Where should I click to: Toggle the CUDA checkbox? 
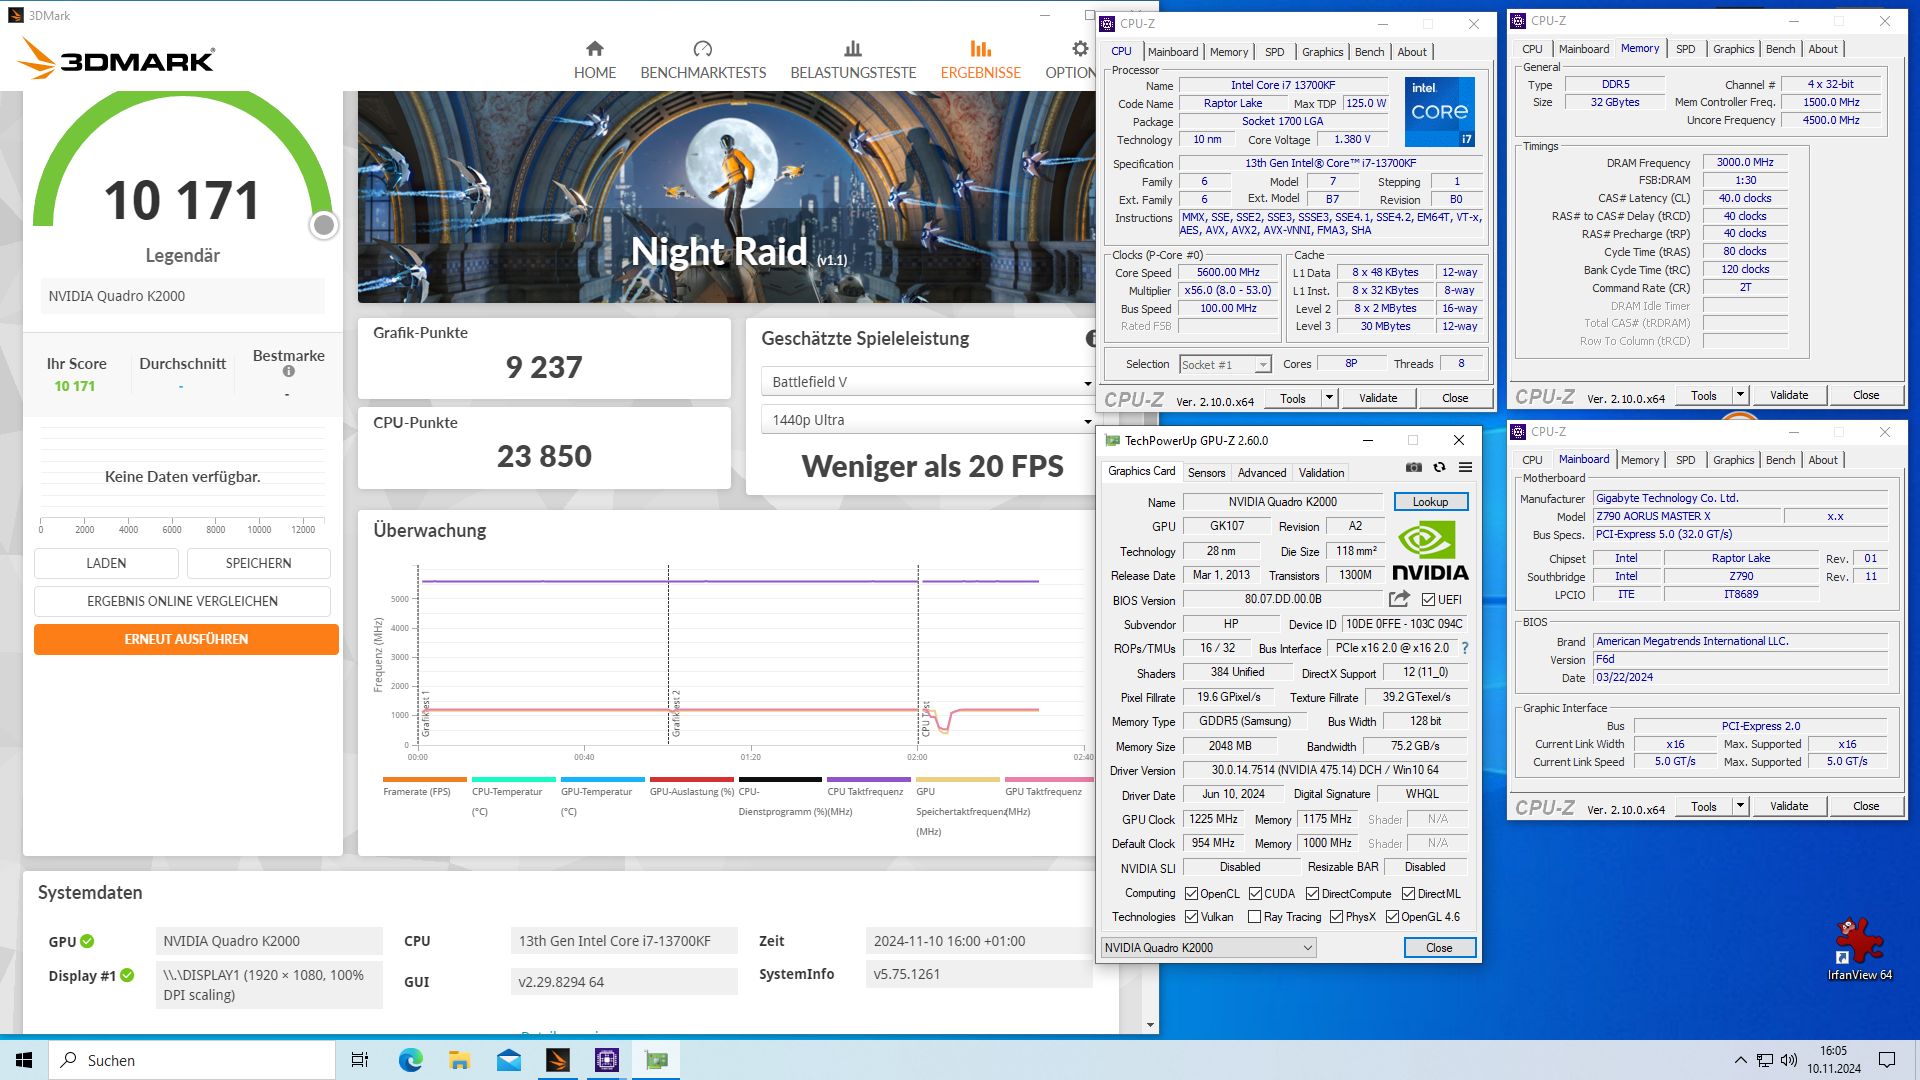point(1255,894)
